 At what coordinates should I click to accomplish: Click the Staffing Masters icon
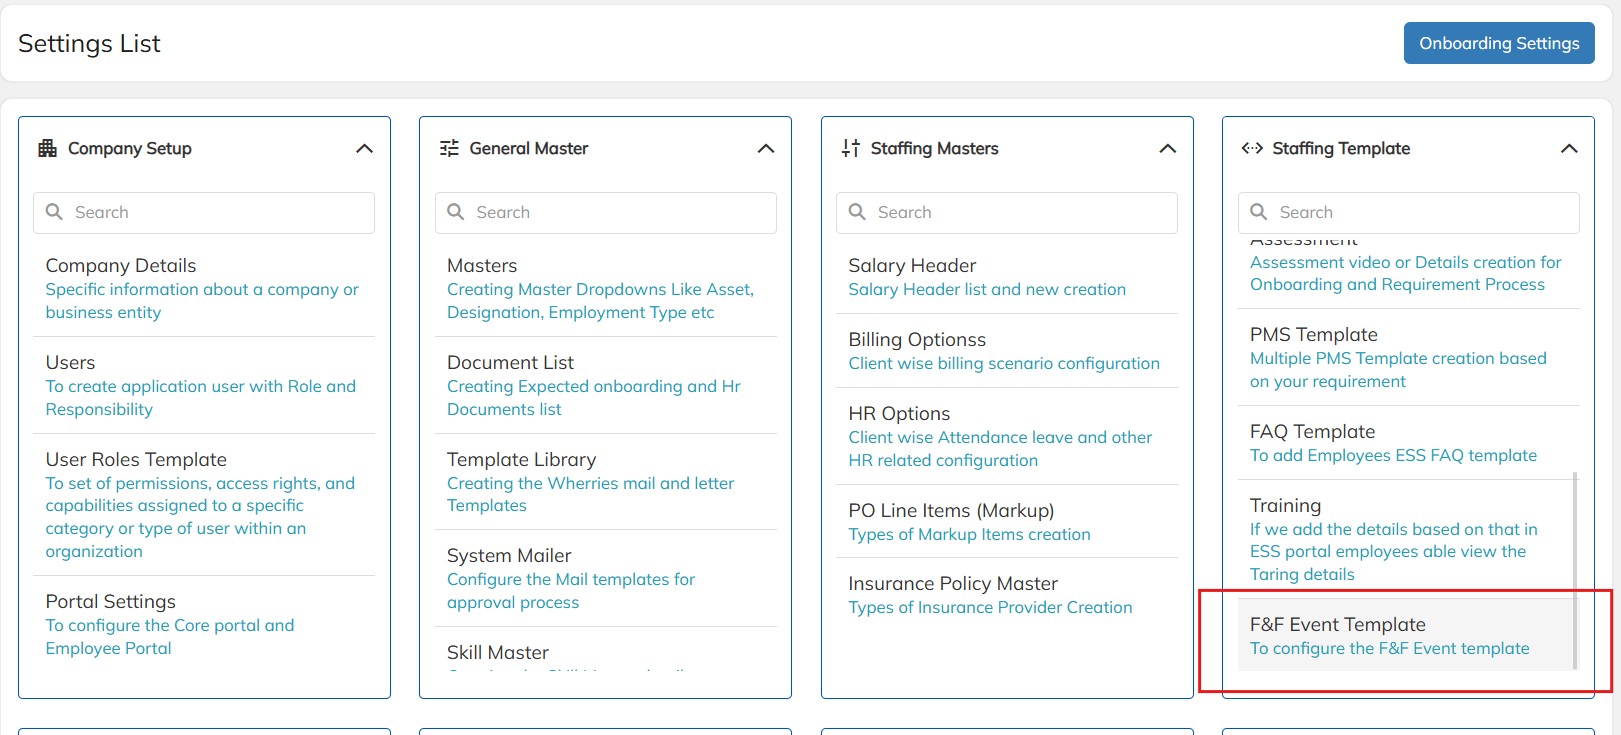pos(851,149)
